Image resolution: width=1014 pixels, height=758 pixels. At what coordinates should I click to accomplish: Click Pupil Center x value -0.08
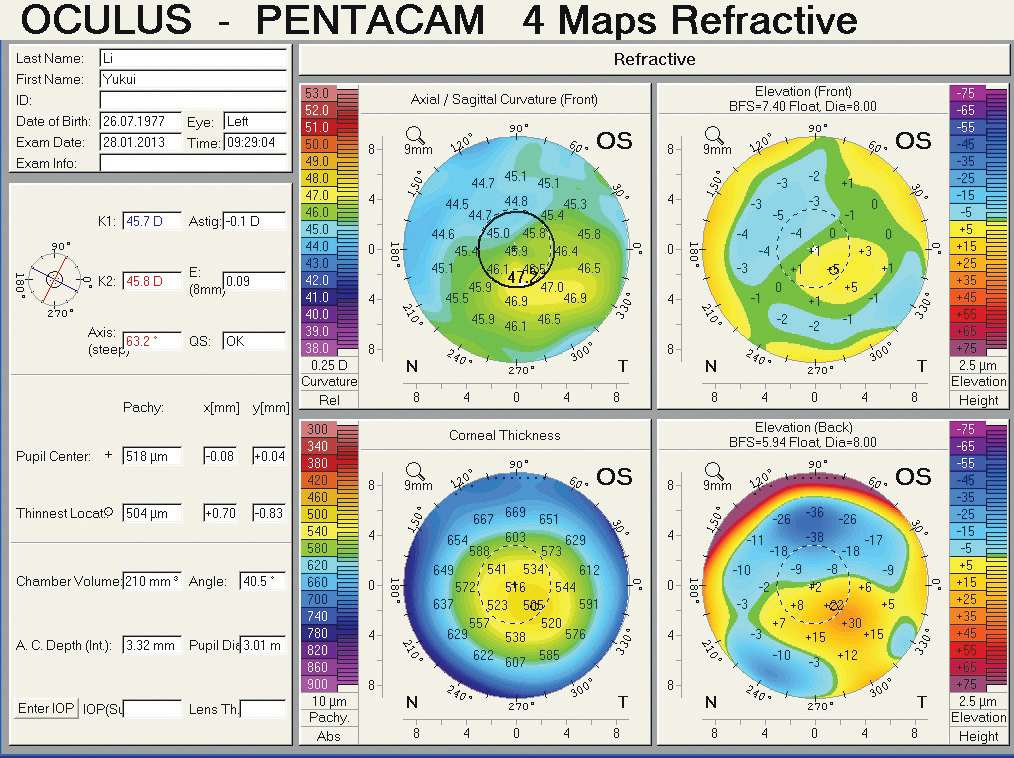[x=221, y=456]
